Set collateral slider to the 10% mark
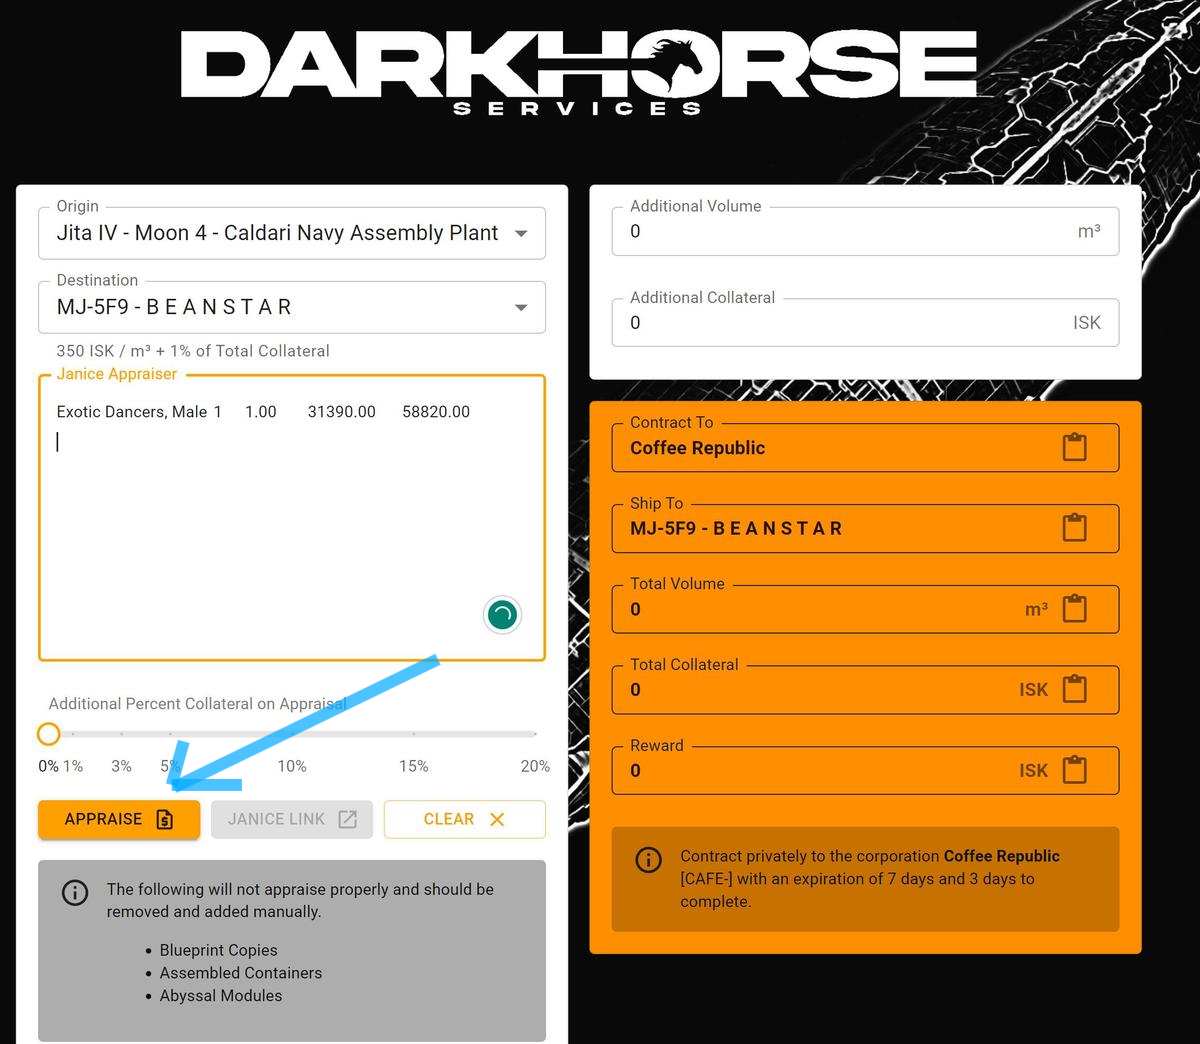The height and width of the screenshot is (1044, 1200). [x=292, y=734]
